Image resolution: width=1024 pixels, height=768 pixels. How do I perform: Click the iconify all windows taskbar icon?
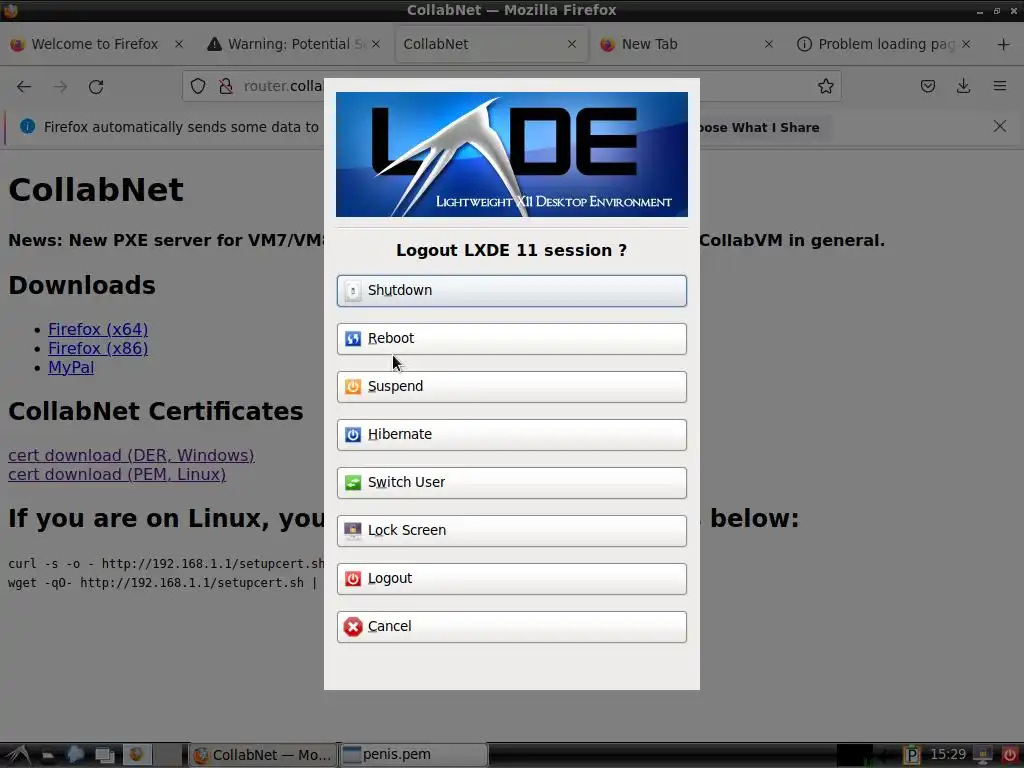104,756
